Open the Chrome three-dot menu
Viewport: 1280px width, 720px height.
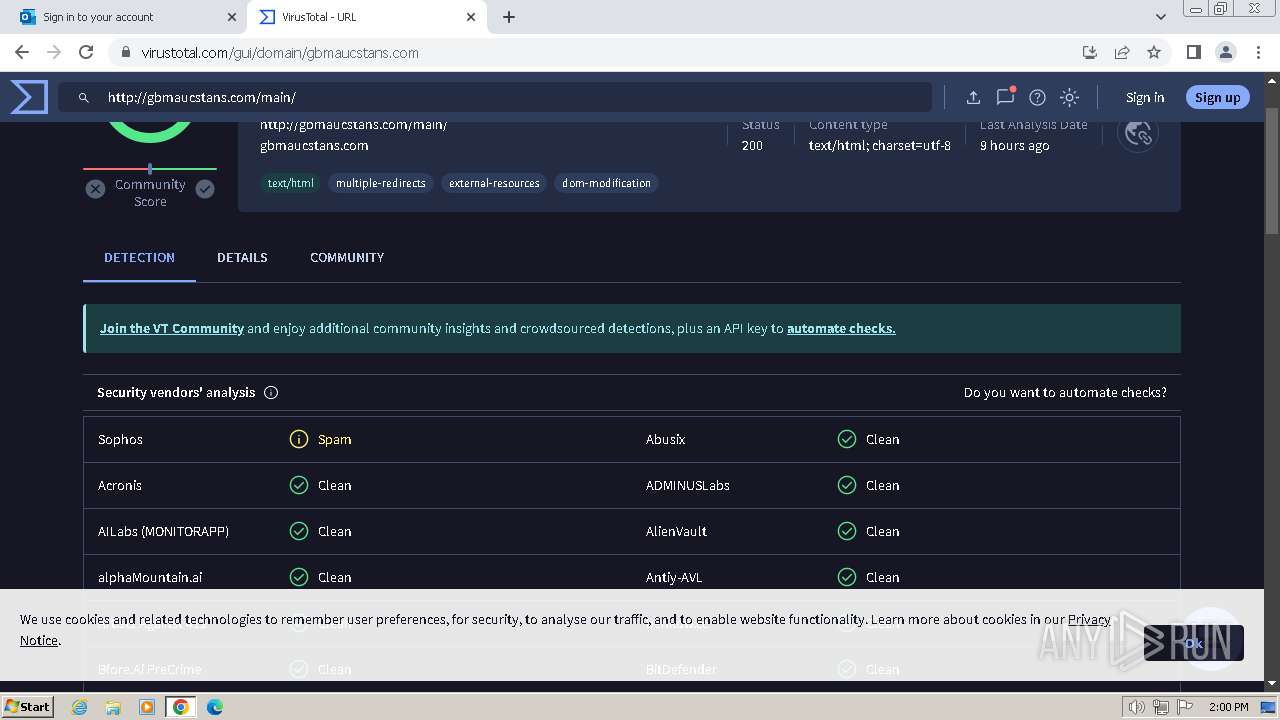tap(1257, 52)
